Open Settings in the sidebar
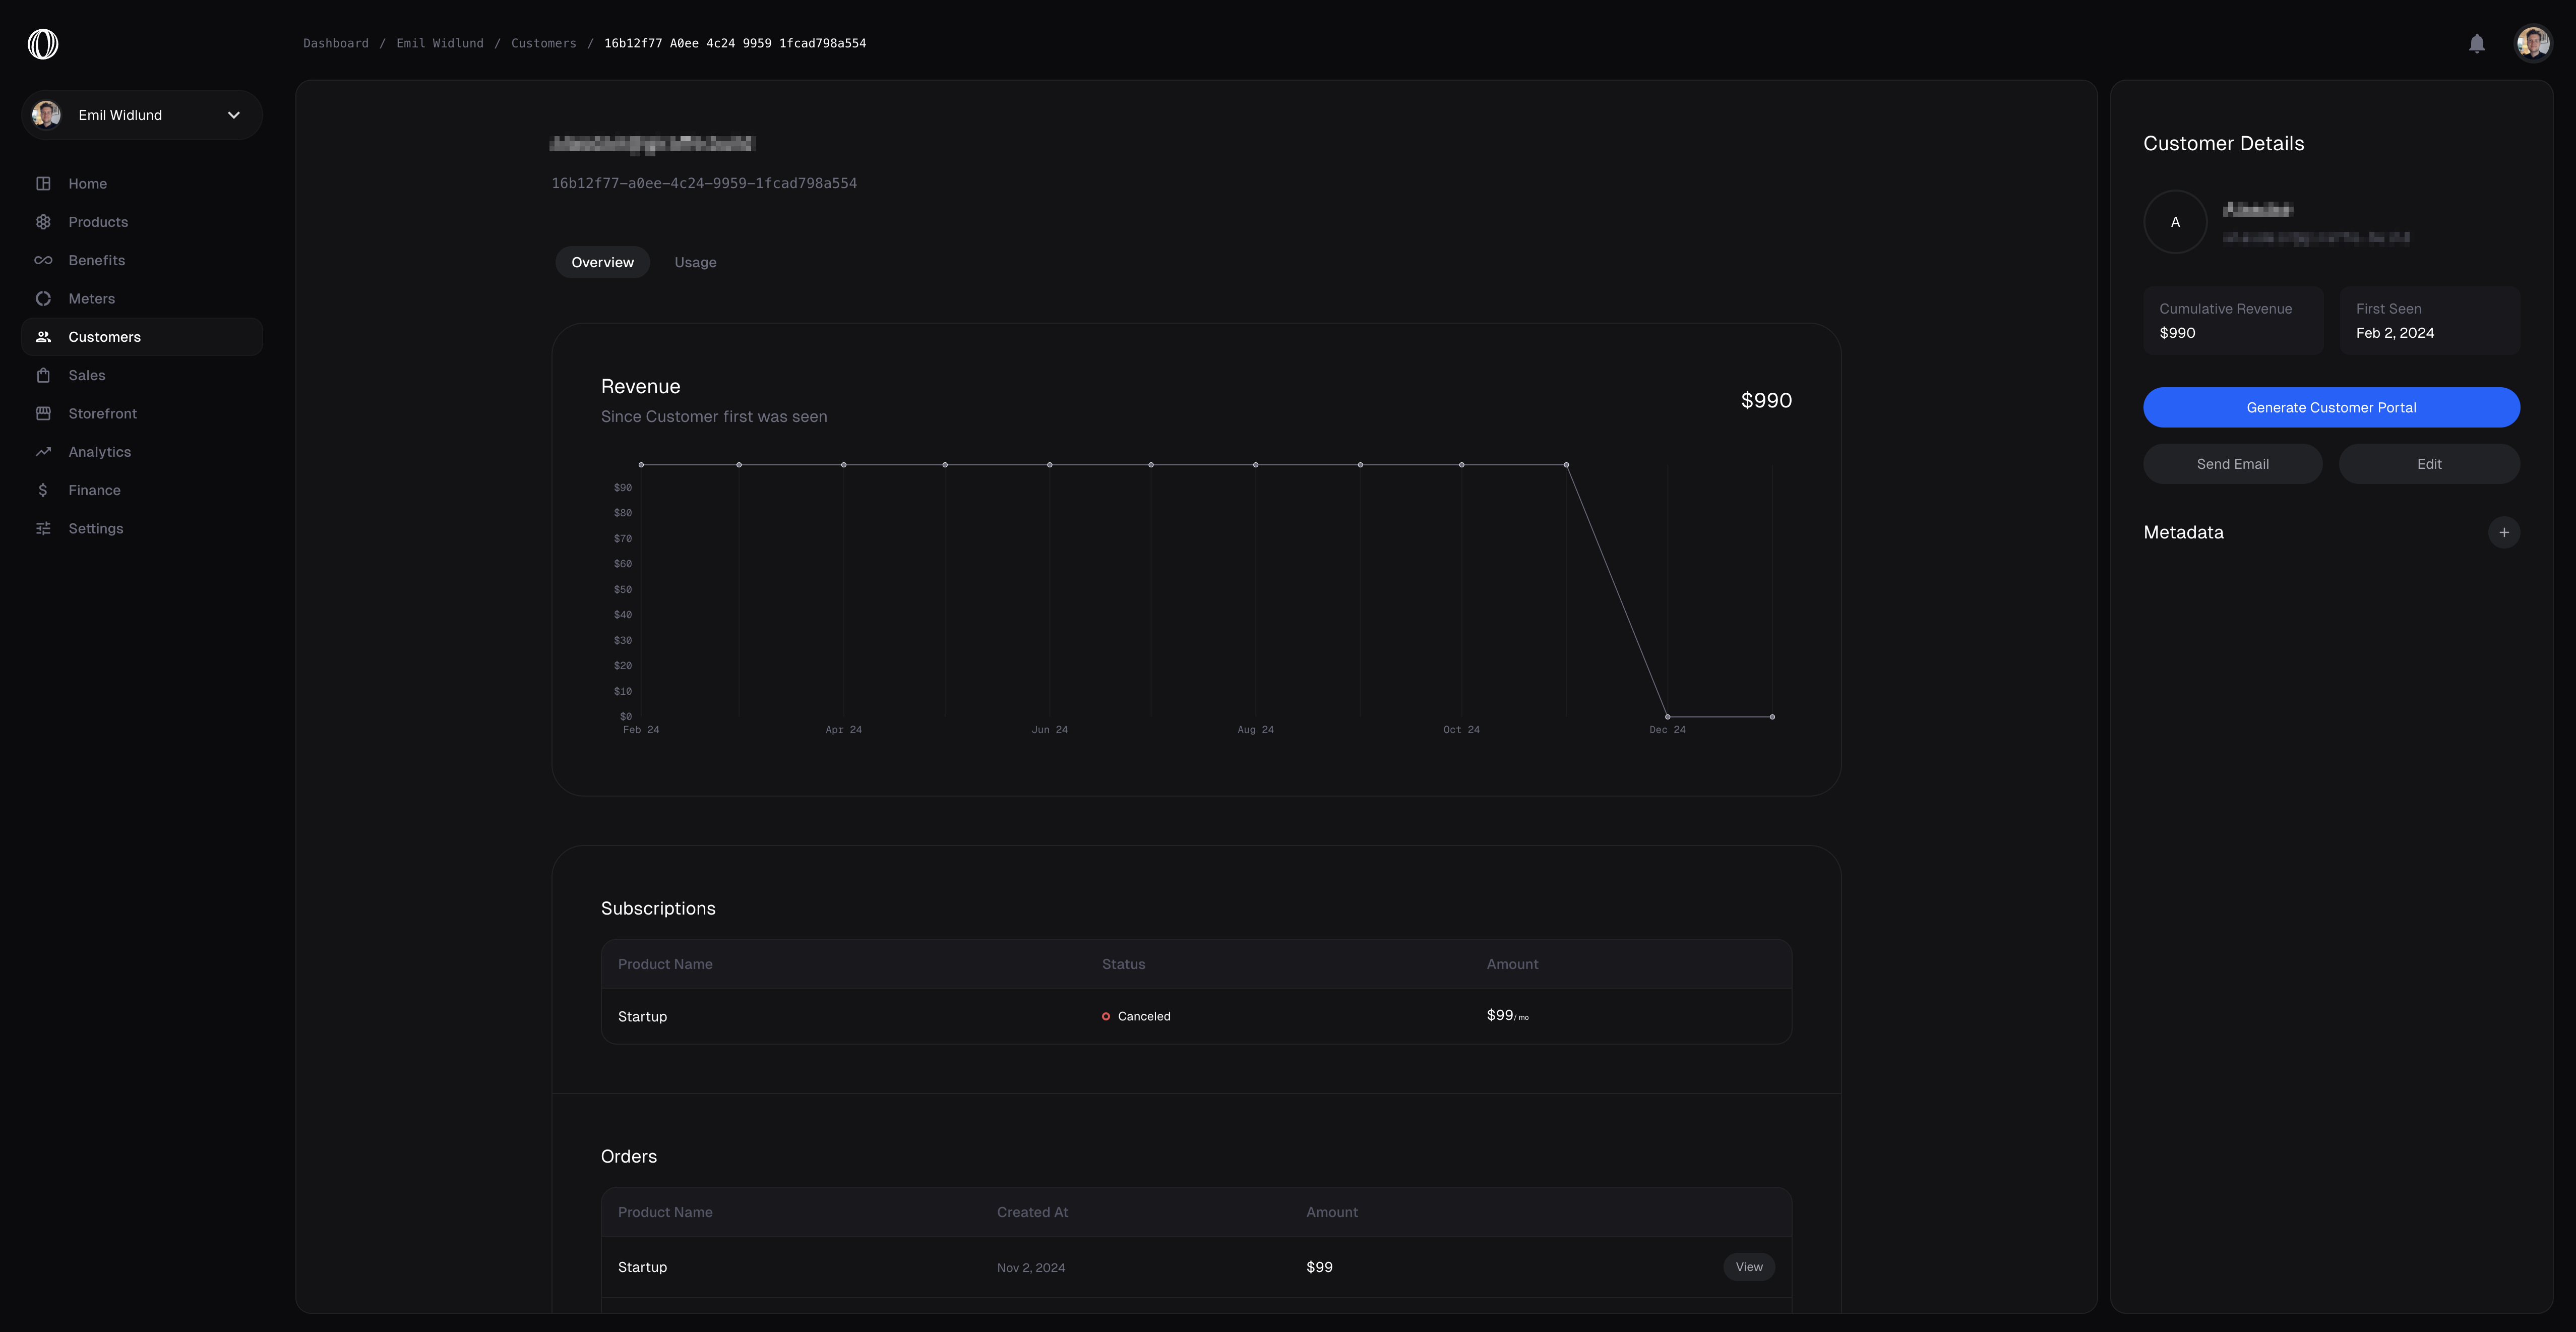Screen dimensions: 2576x1332 point(96,529)
